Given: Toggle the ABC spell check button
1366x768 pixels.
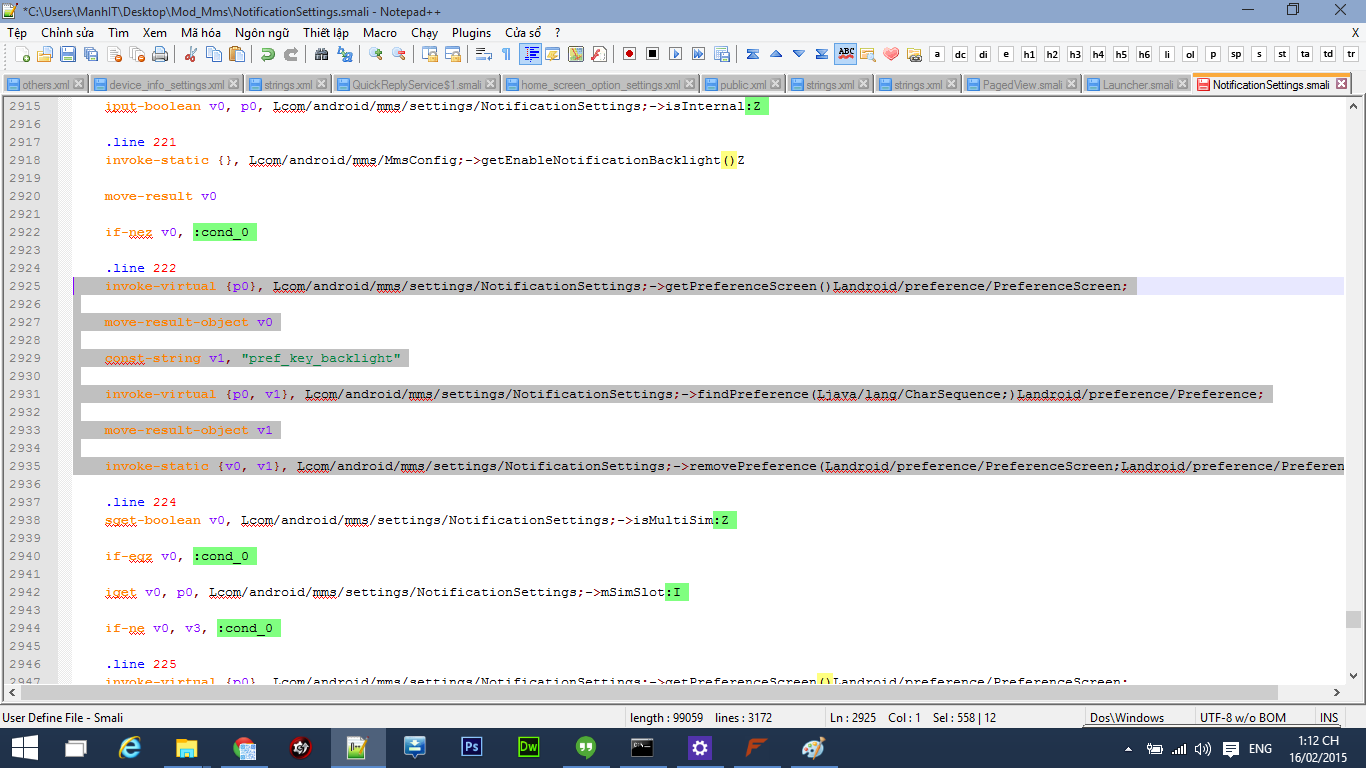Looking at the screenshot, I should point(845,54).
